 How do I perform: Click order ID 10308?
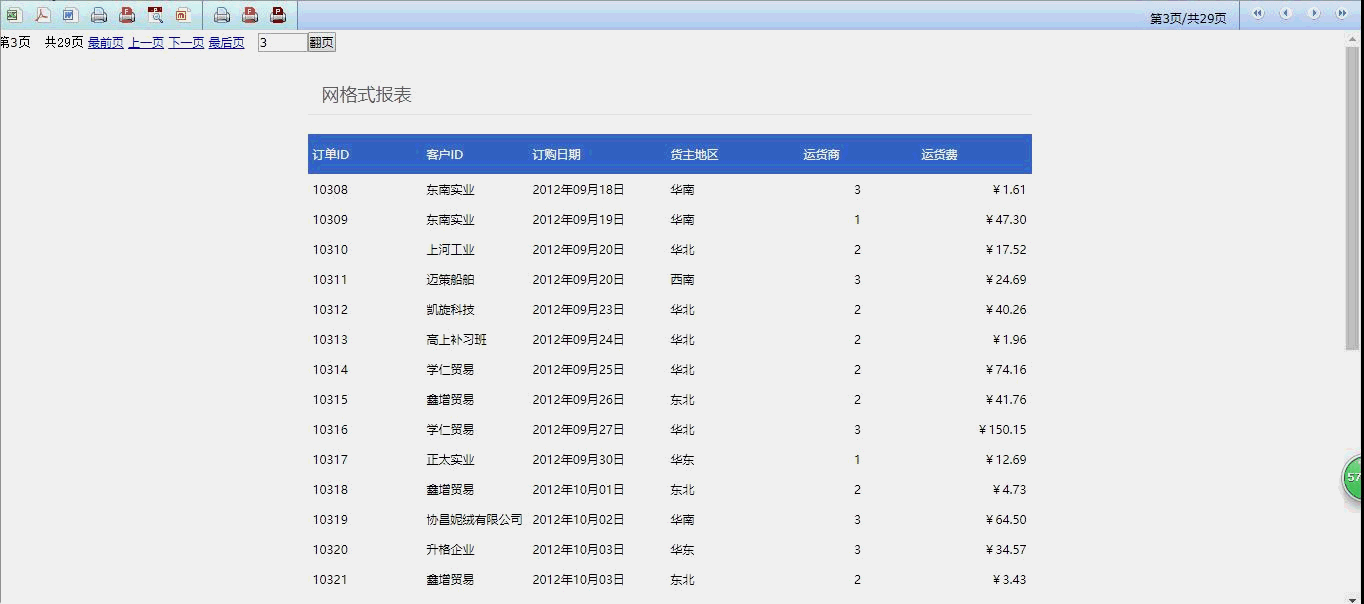pyautogui.click(x=330, y=189)
